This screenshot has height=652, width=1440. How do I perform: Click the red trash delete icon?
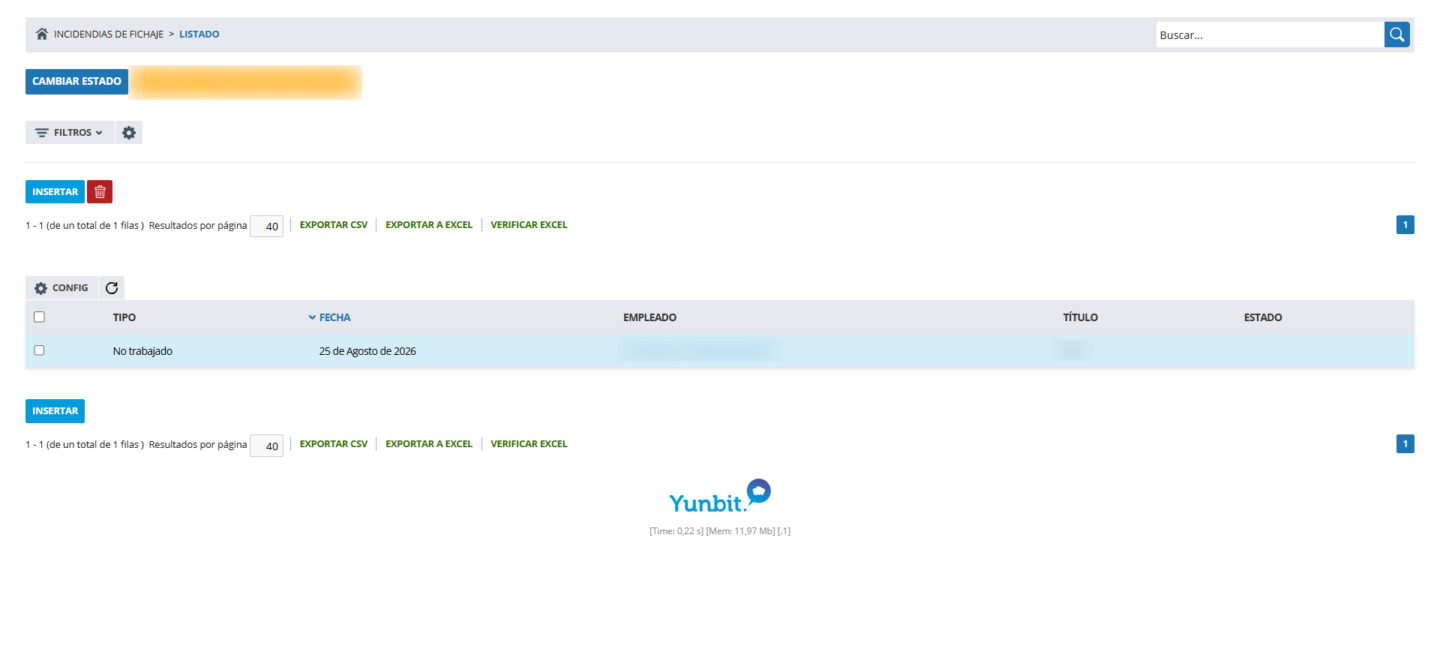coord(100,192)
